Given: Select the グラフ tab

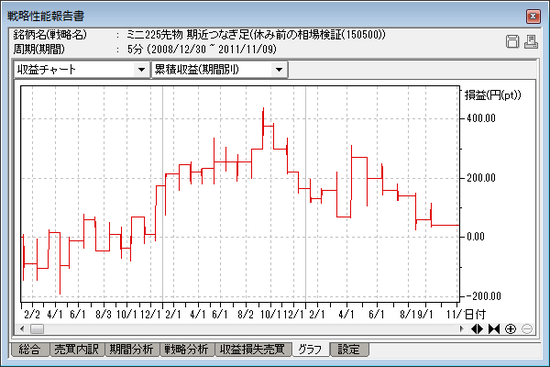Looking at the screenshot, I should [310, 349].
